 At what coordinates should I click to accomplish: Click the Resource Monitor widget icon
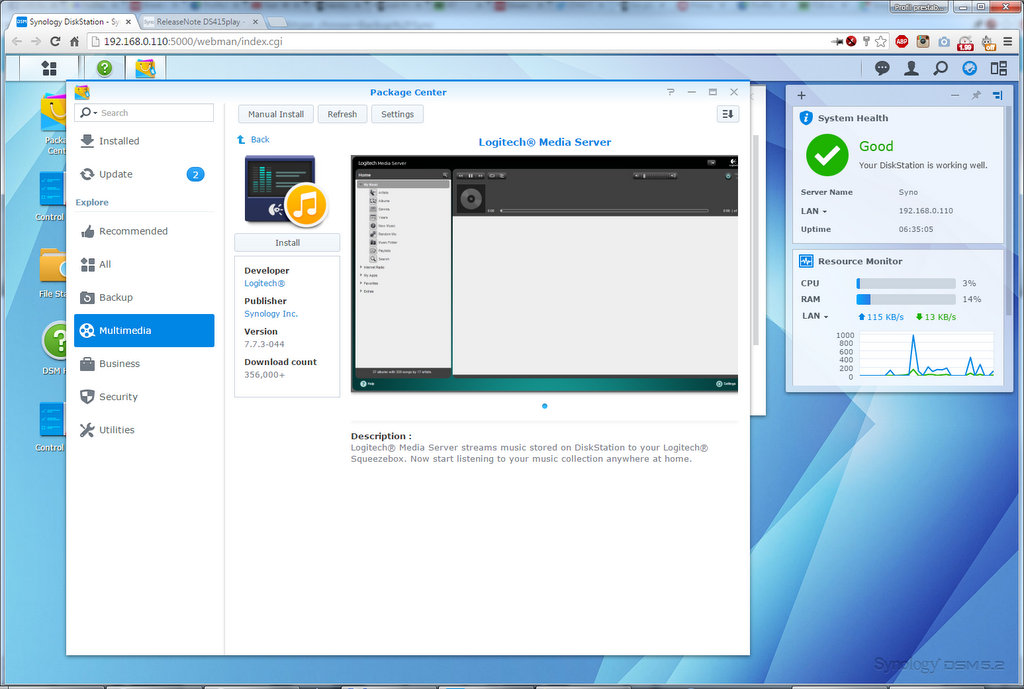point(806,261)
